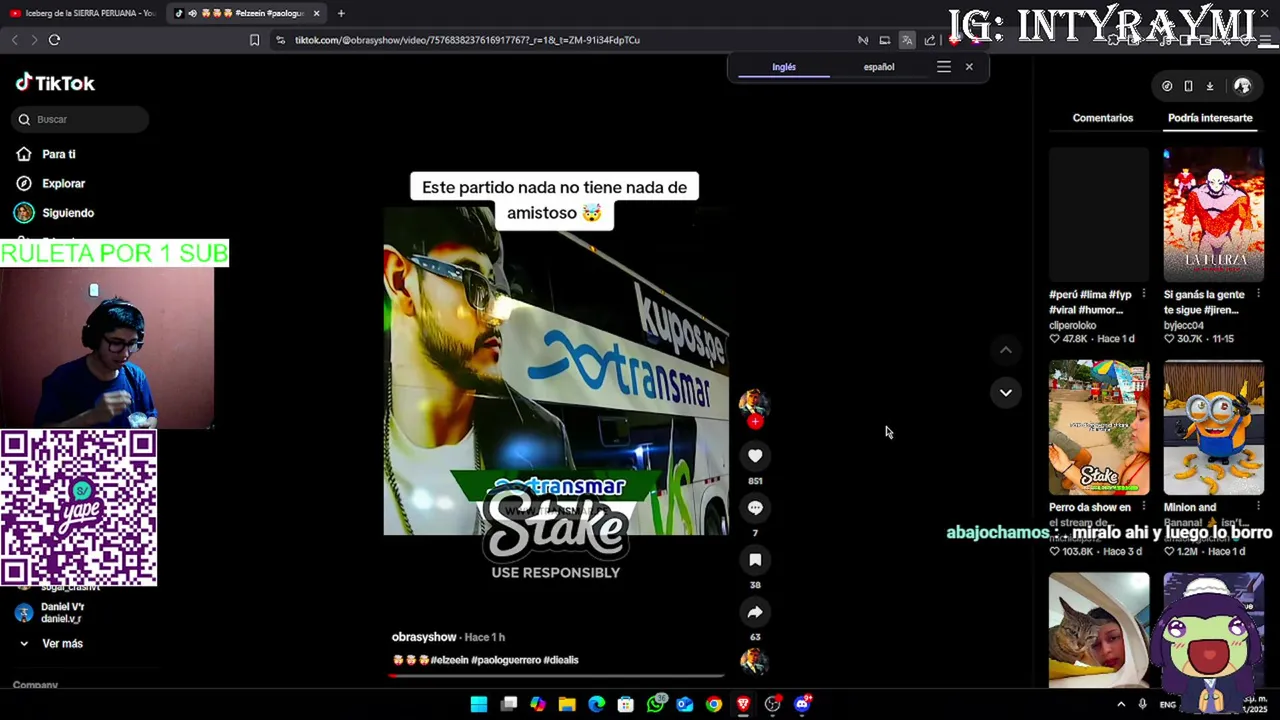Open comments via speech bubble icon
The image size is (1280, 720).
click(x=755, y=508)
